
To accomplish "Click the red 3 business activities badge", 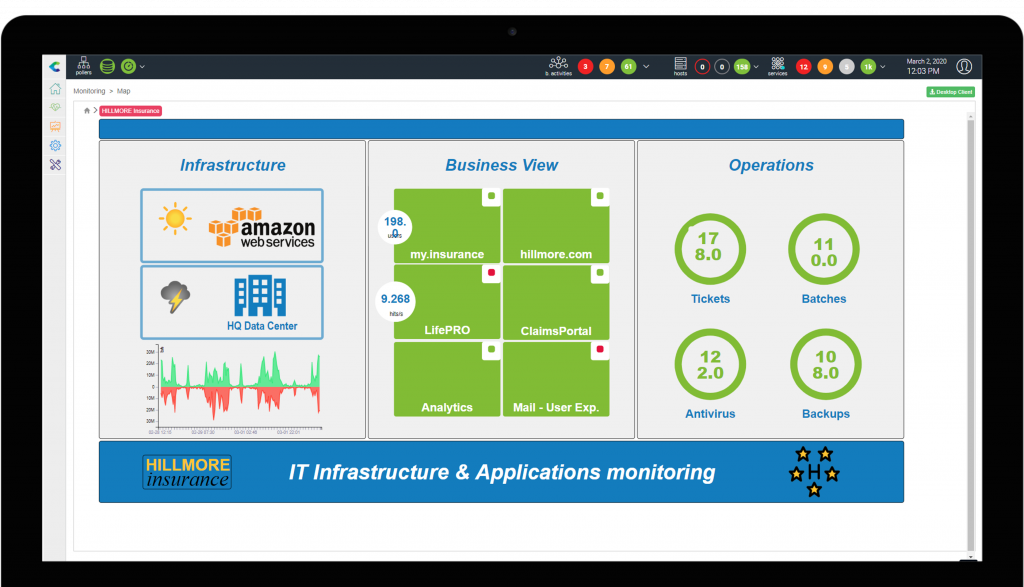I will click(586, 67).
